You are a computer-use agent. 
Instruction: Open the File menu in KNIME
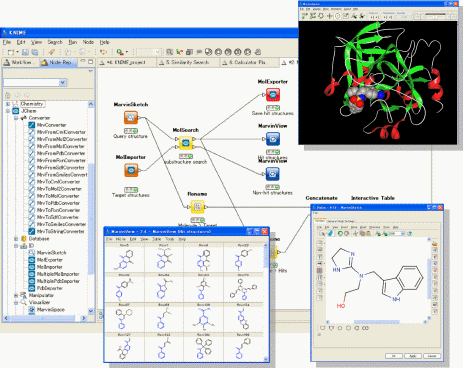[7, 42]
